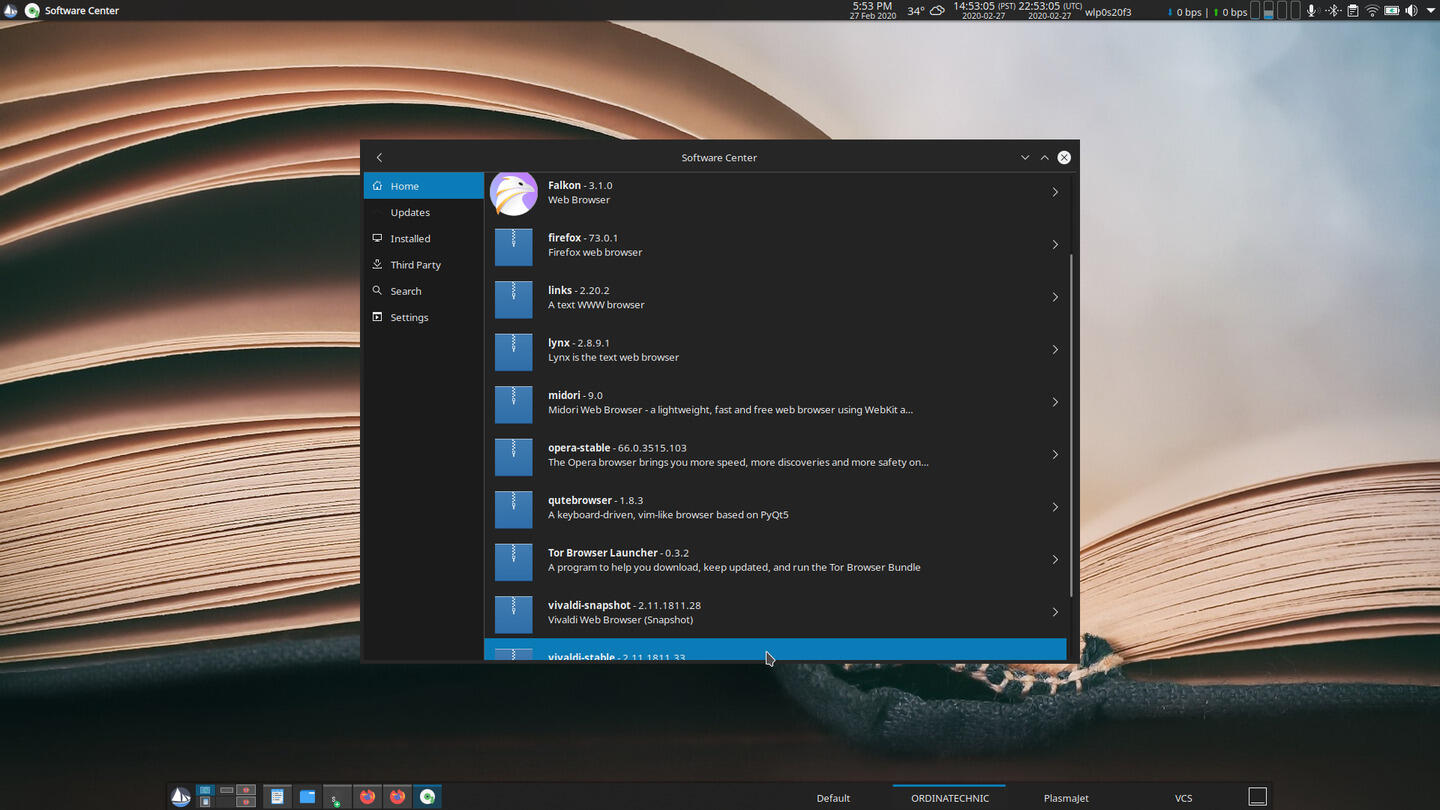The height and width of the screenshot is (810, 1440).
Task: Open the clipboard tray icon
Action: coord(1352,11)
